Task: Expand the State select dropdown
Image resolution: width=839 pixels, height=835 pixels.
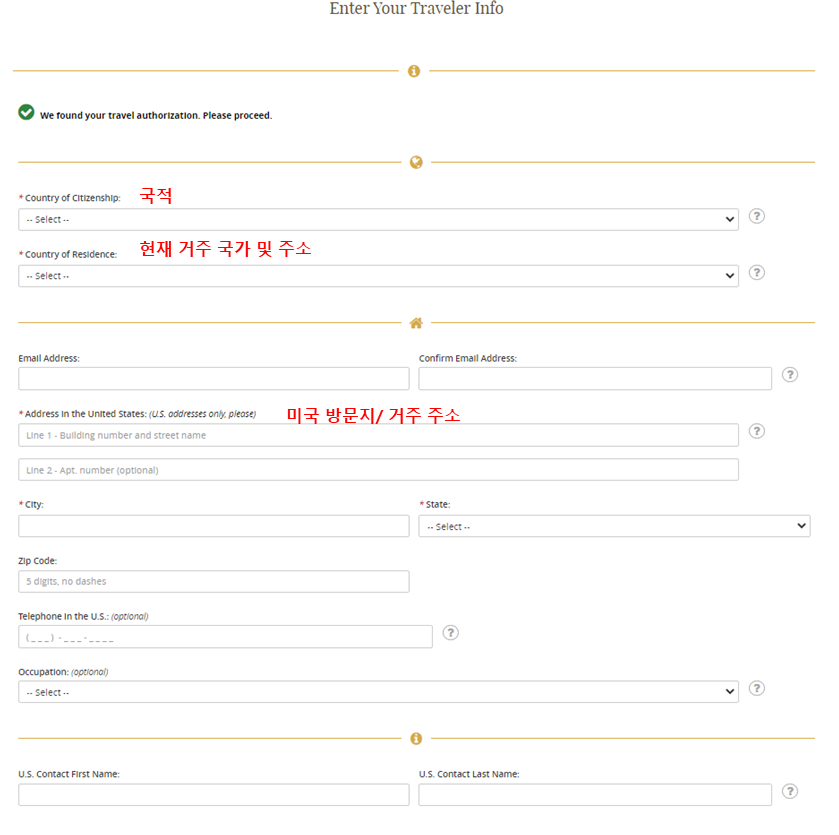Action: [614, 526]
